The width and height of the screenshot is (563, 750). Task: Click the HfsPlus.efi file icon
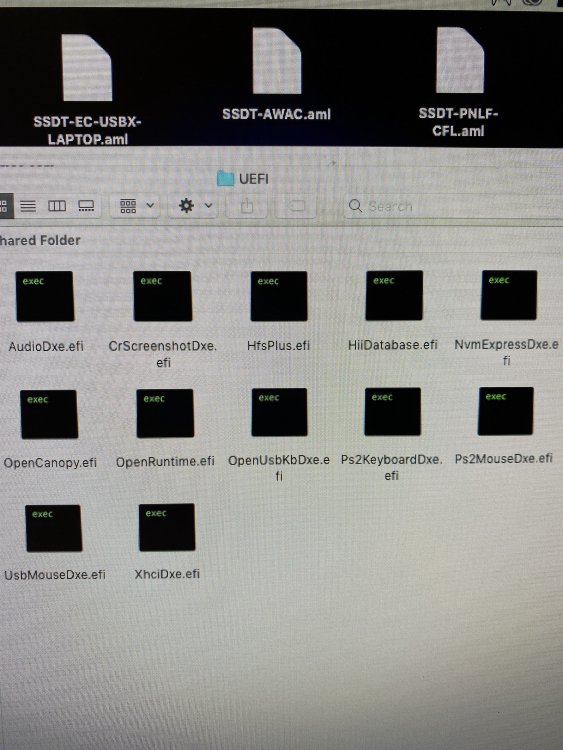279,296
